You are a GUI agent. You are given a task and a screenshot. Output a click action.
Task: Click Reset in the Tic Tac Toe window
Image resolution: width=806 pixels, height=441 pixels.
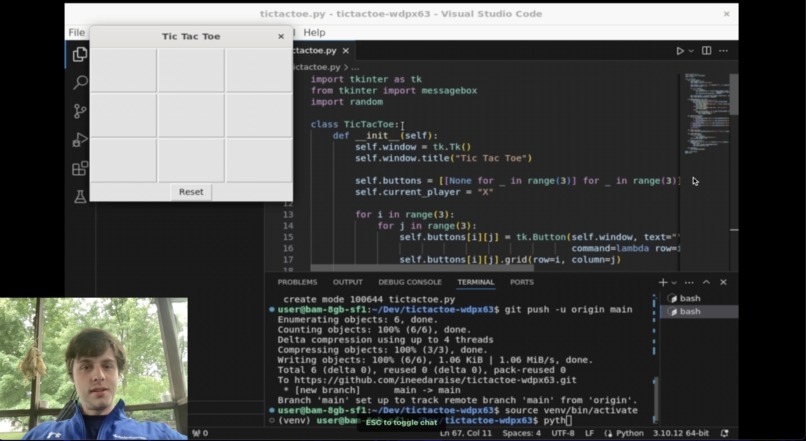(x=191, y=192)
